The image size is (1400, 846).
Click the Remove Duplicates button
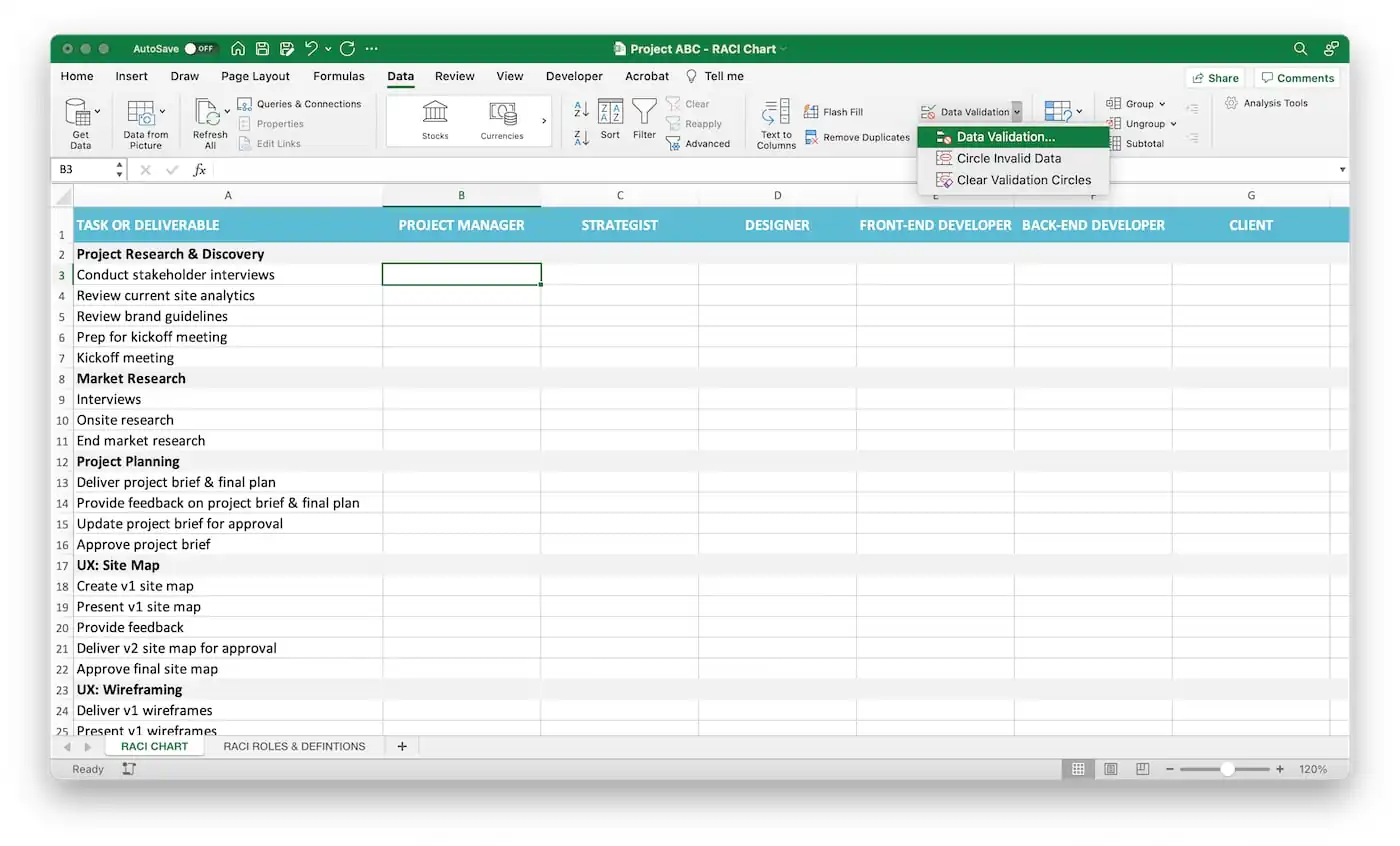(x=857, y=138)
